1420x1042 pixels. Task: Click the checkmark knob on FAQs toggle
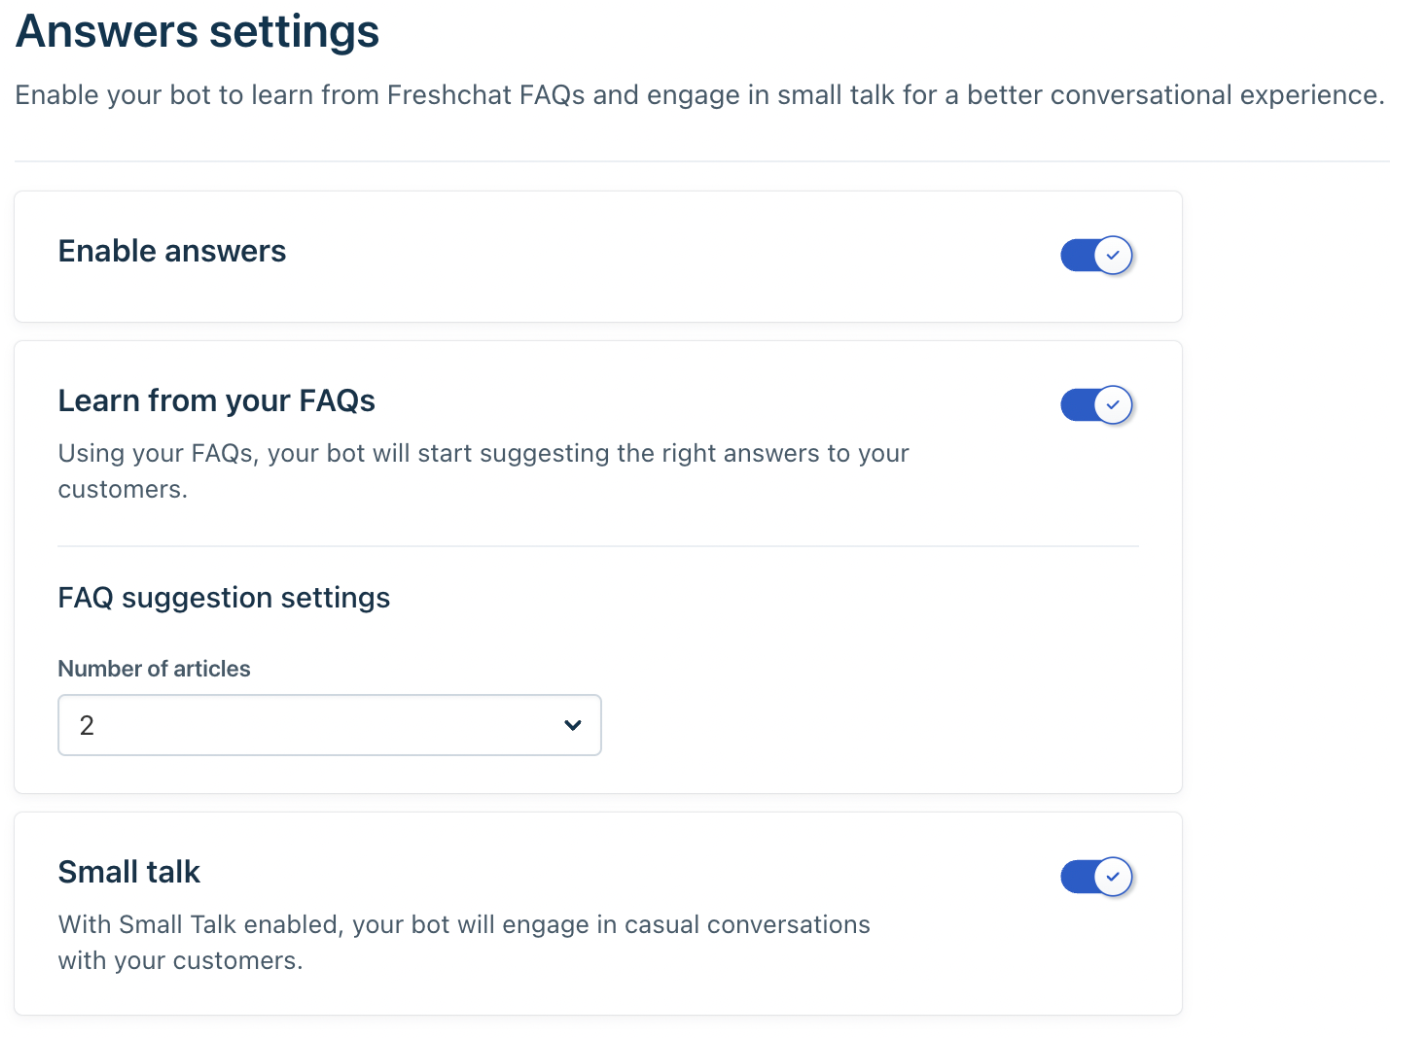click(x=1112, y=405)
